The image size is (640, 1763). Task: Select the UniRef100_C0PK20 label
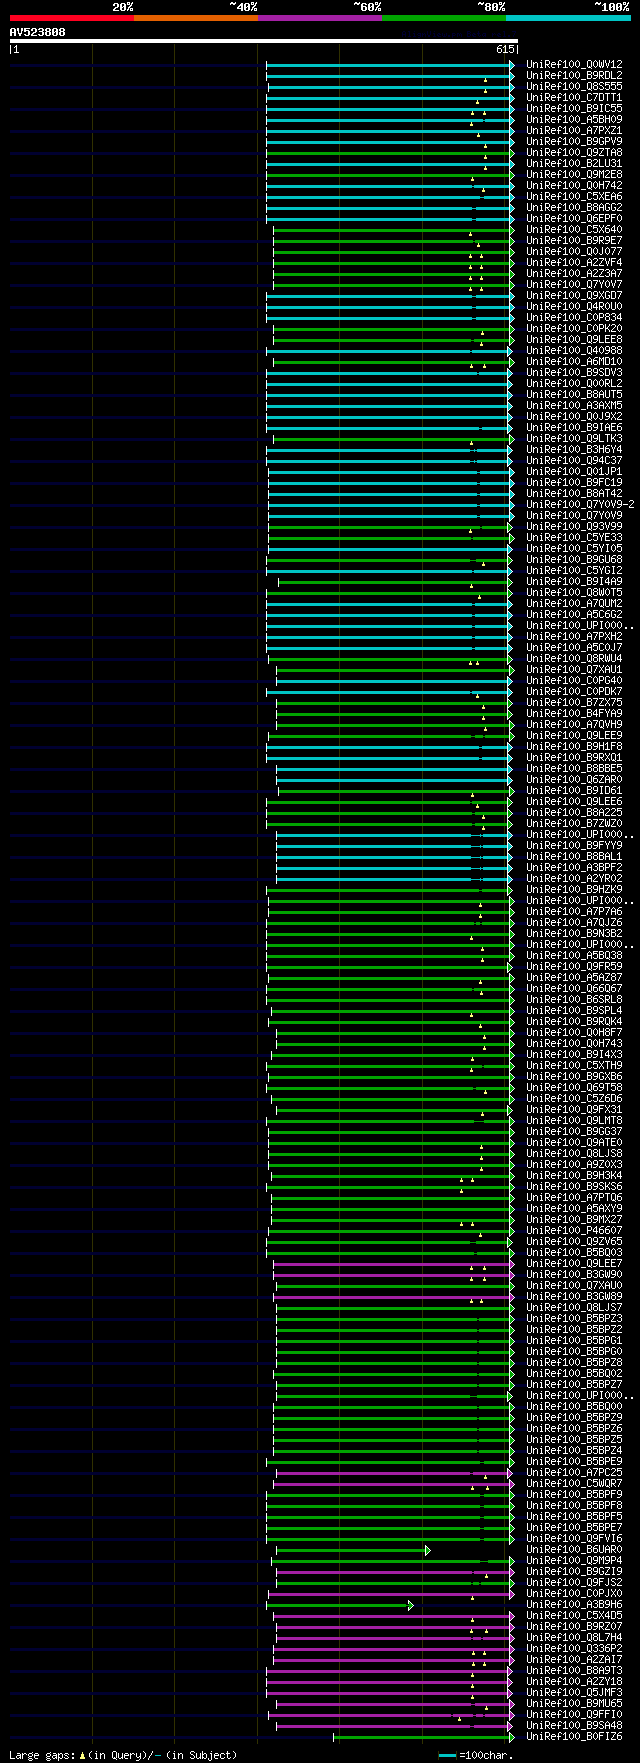574,329
